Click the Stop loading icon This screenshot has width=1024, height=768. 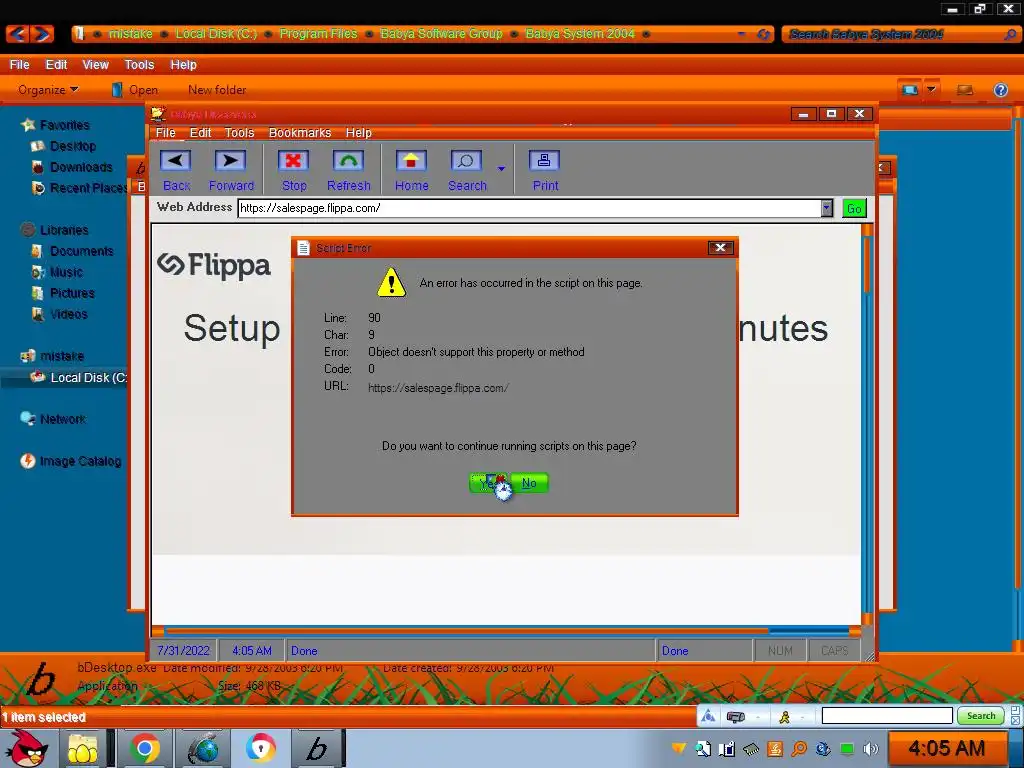click(293, 161)
